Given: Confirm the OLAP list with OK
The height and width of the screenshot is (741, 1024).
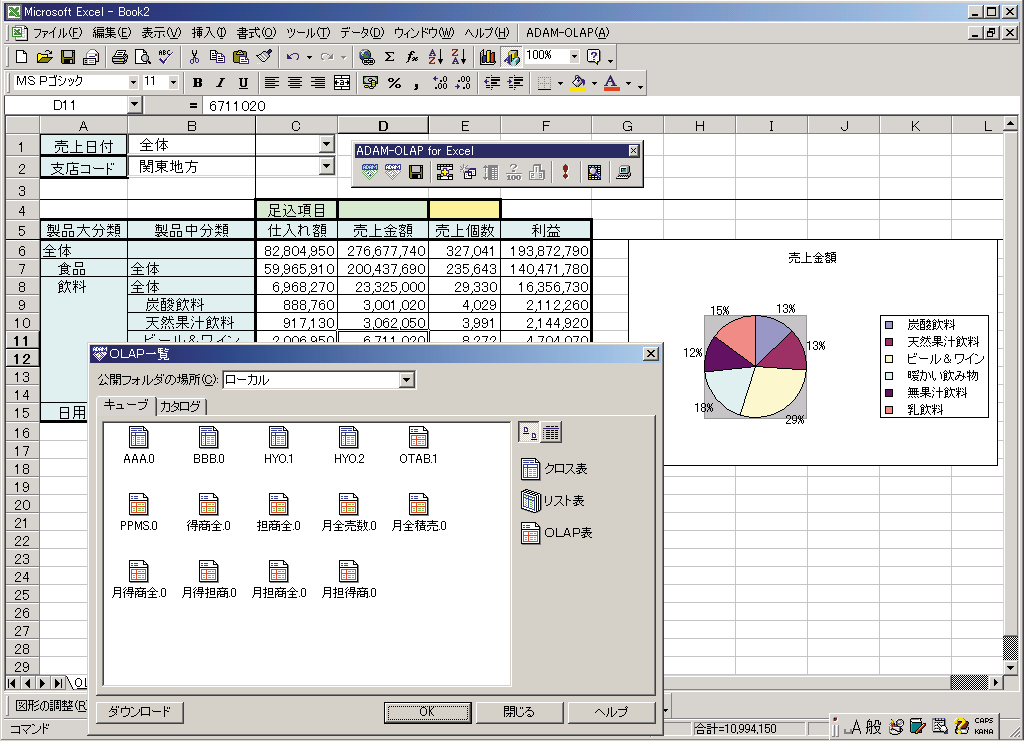Looking at the screenshot, I should (427, 712).
